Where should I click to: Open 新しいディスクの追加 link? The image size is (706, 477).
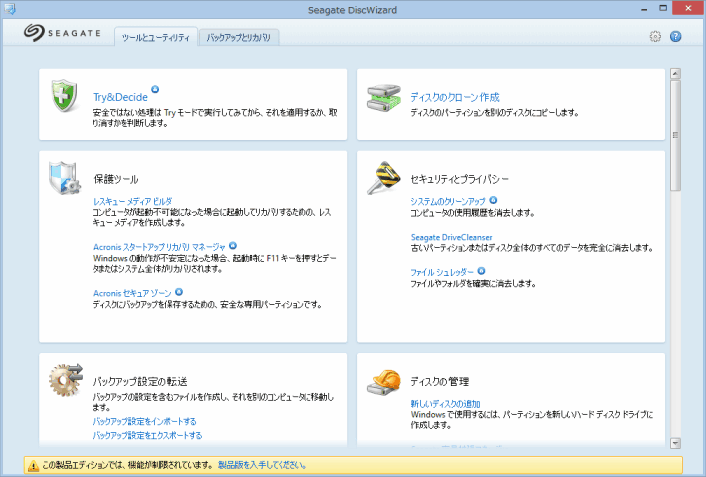click(445, 404)
